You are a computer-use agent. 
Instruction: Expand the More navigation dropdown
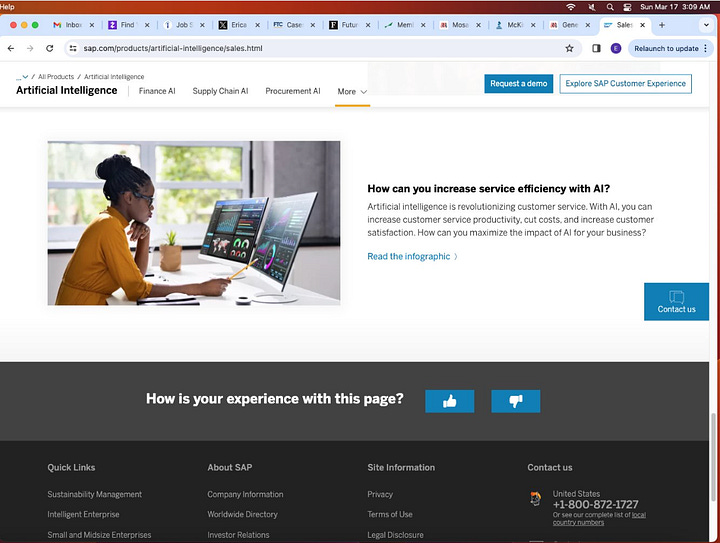352,91
